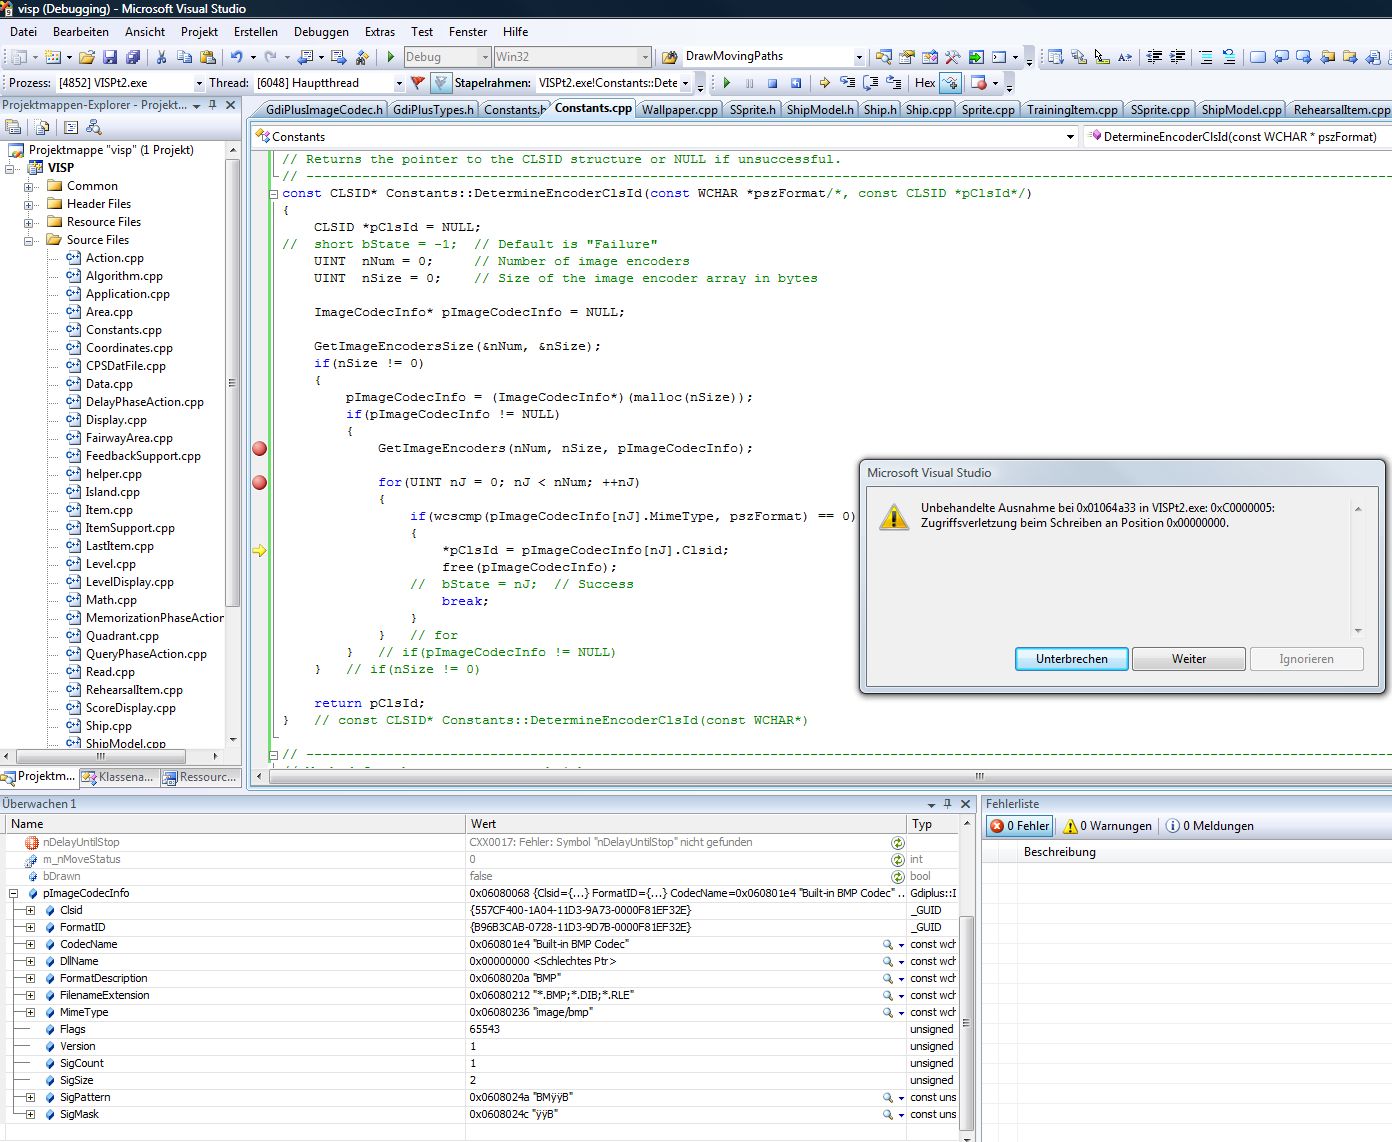Click the Step Into debug icon
Image resolution: width=1392 pixels, height=1142 pixels.
coord(847,83)
